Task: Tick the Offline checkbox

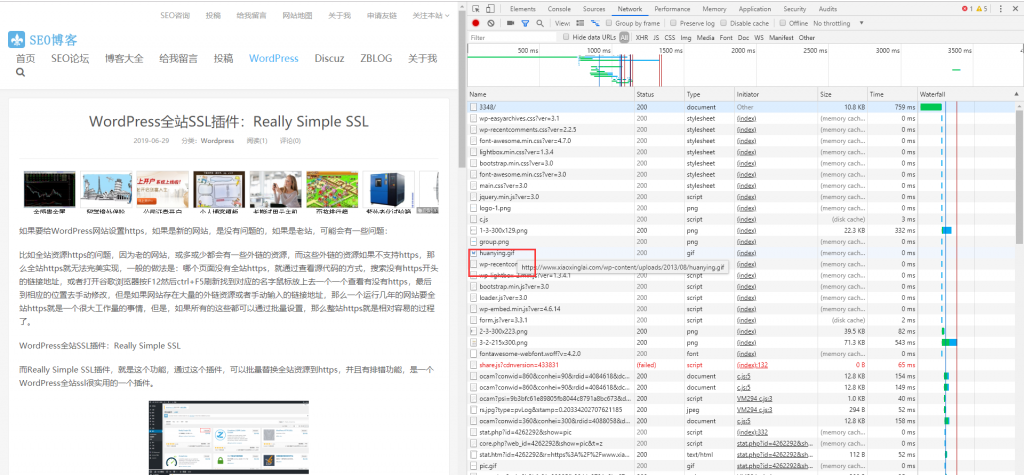Action: pyautogui.click(x=783, y=23)
